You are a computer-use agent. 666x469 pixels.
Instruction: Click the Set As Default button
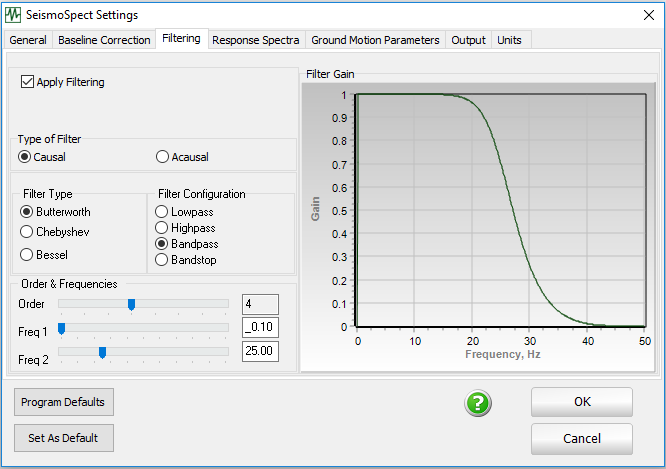point(63,438)
